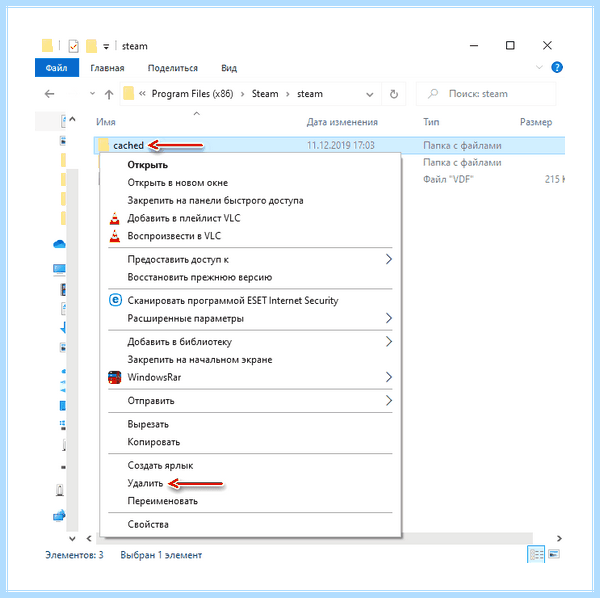Expand the ribbon with the chevron
This screenshot has height=598, width=600.
pyautogui.click(x=539, y=68)
